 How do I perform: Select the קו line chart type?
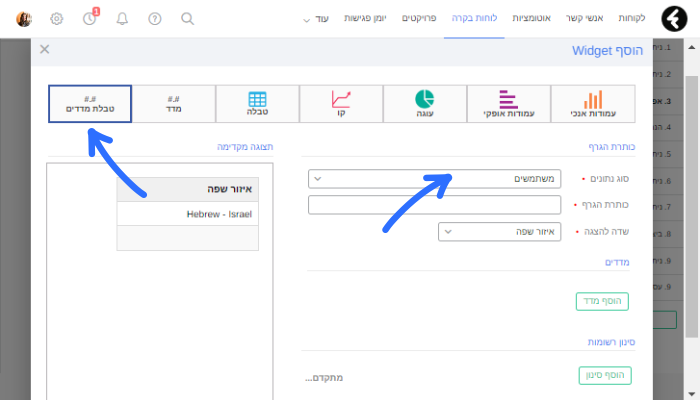[x=341, y=104]
